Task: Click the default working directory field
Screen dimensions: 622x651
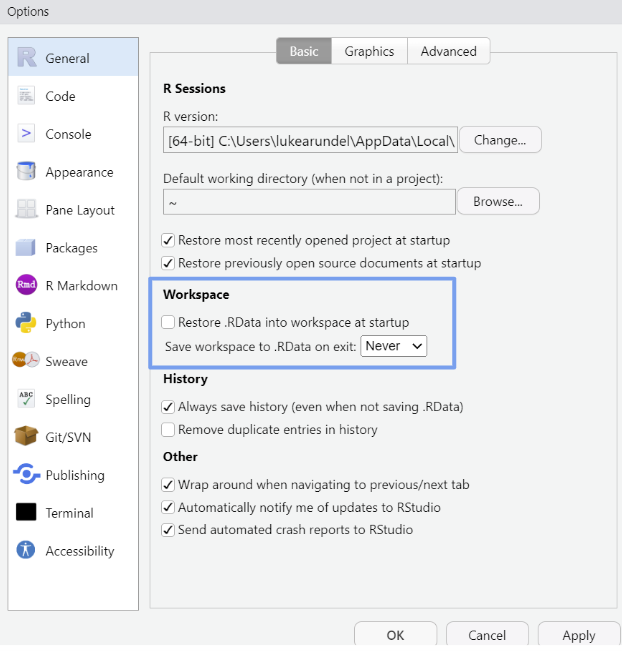Action: click(x=309, y=202)
